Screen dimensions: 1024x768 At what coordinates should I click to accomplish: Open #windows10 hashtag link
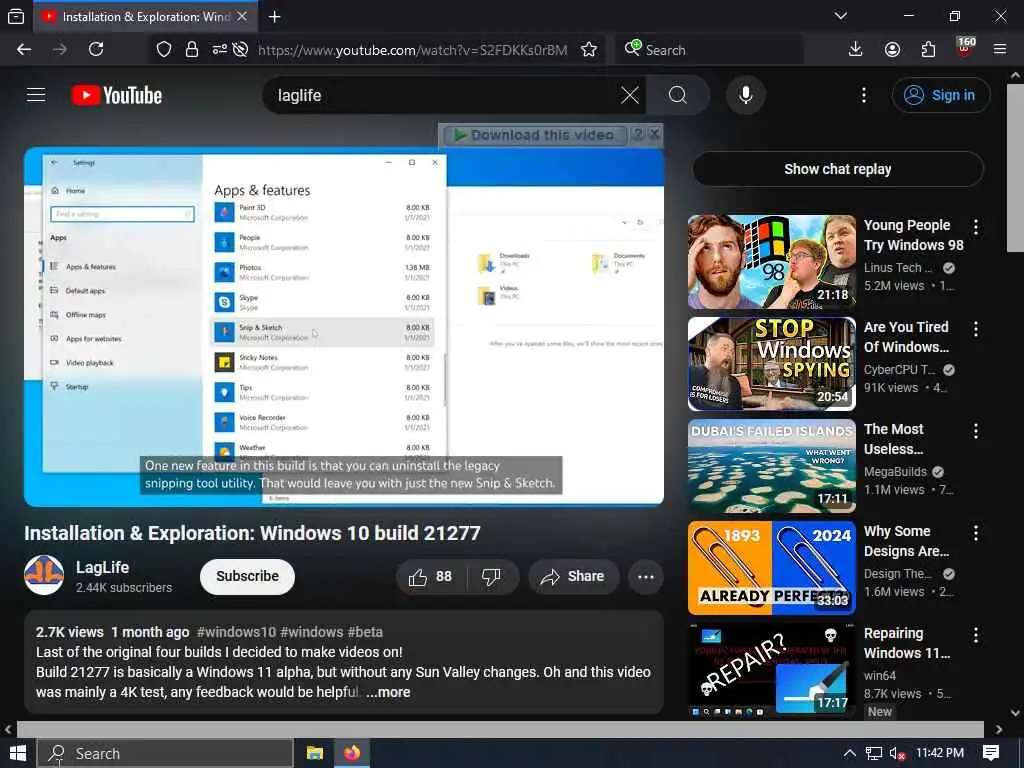(236, 632)
